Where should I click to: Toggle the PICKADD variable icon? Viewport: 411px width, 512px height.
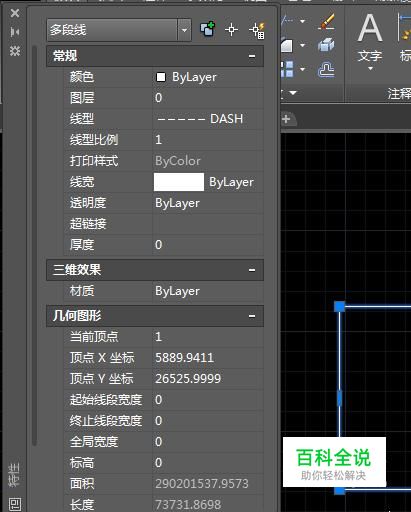(207, 29)
